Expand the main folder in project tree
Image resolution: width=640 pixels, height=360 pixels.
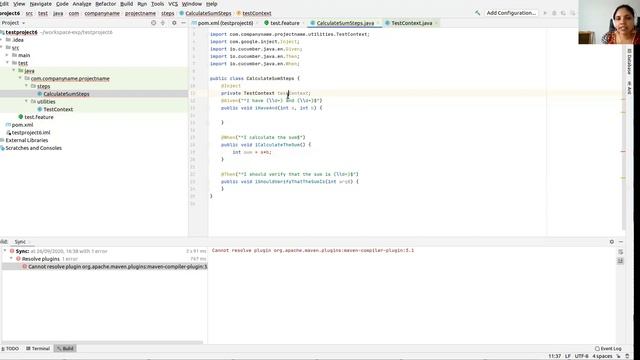pyautogui.click(x=7, y=55)
